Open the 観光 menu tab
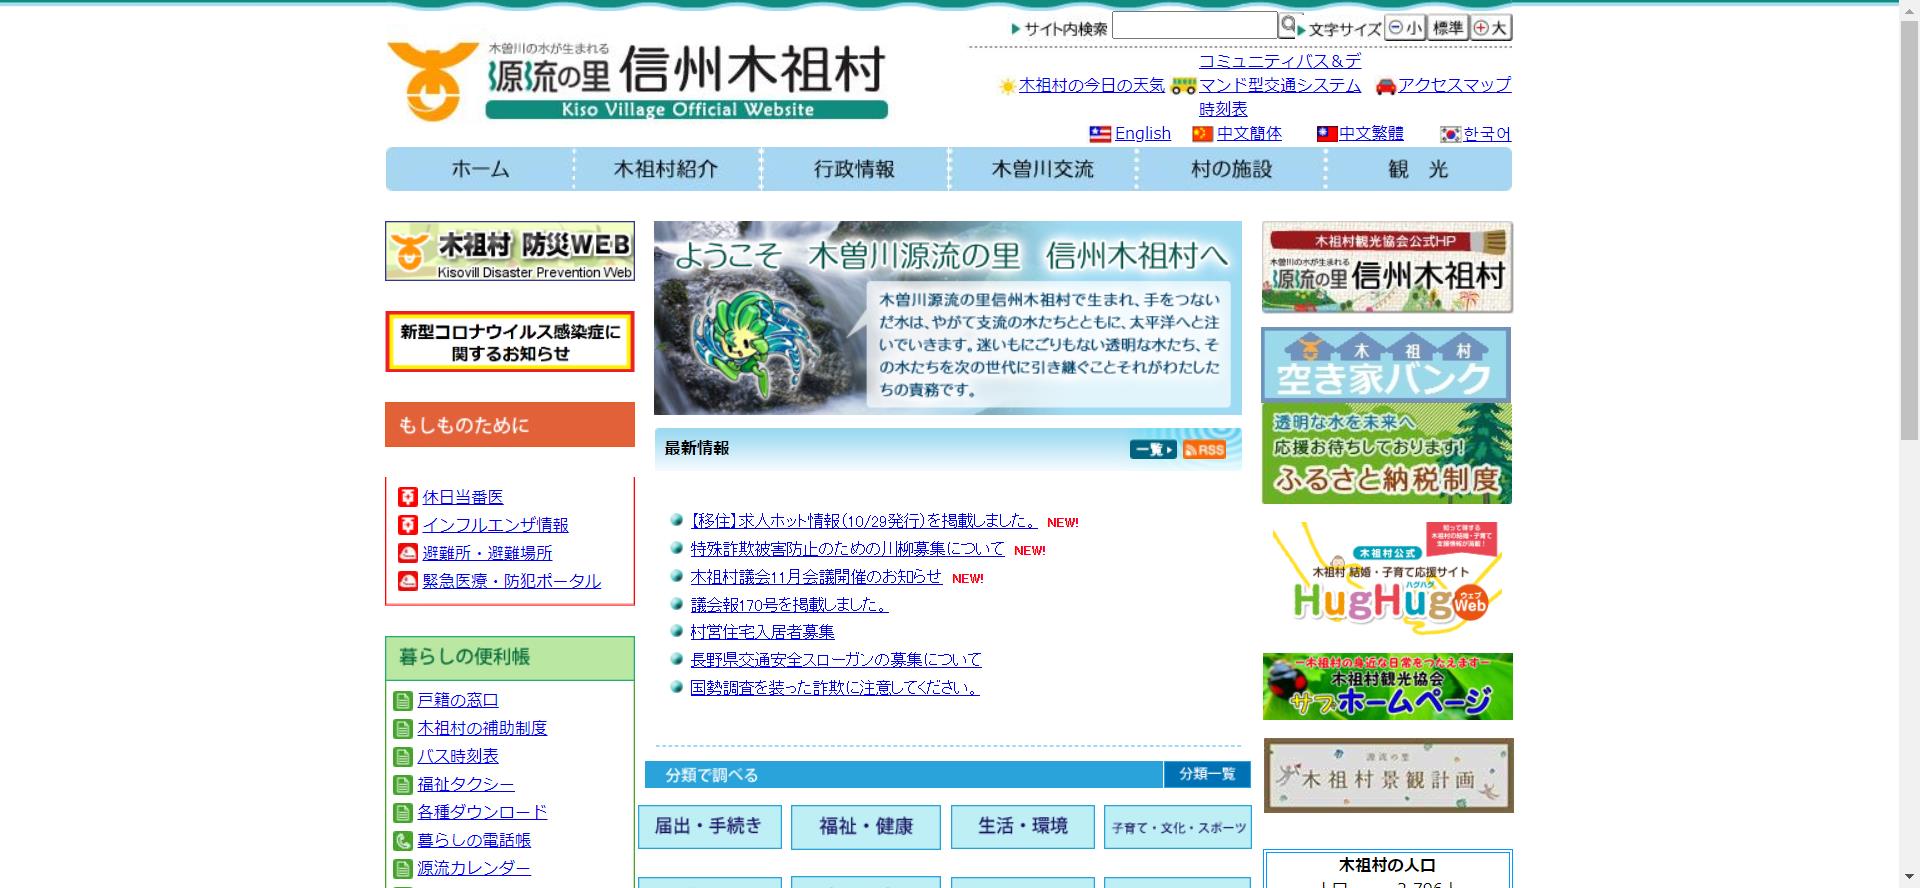This screenshot has width=1920, height=888. click(x=1417, y=169)
